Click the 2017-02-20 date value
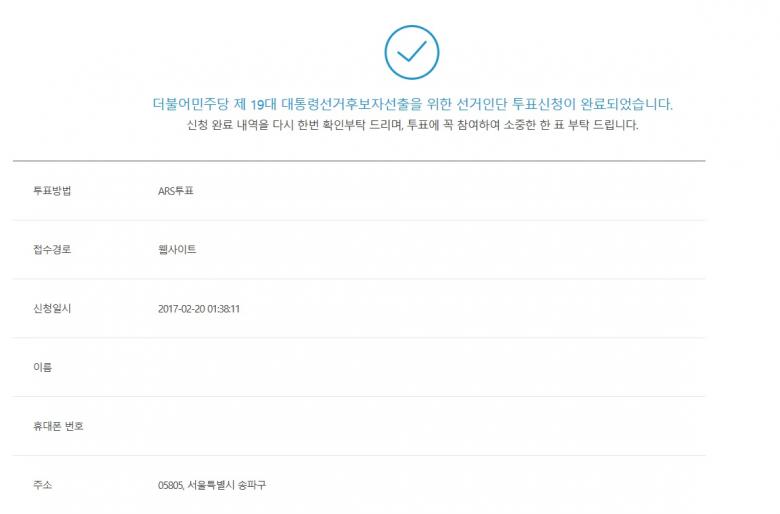780x514 pixels. [x=181, y=309]
